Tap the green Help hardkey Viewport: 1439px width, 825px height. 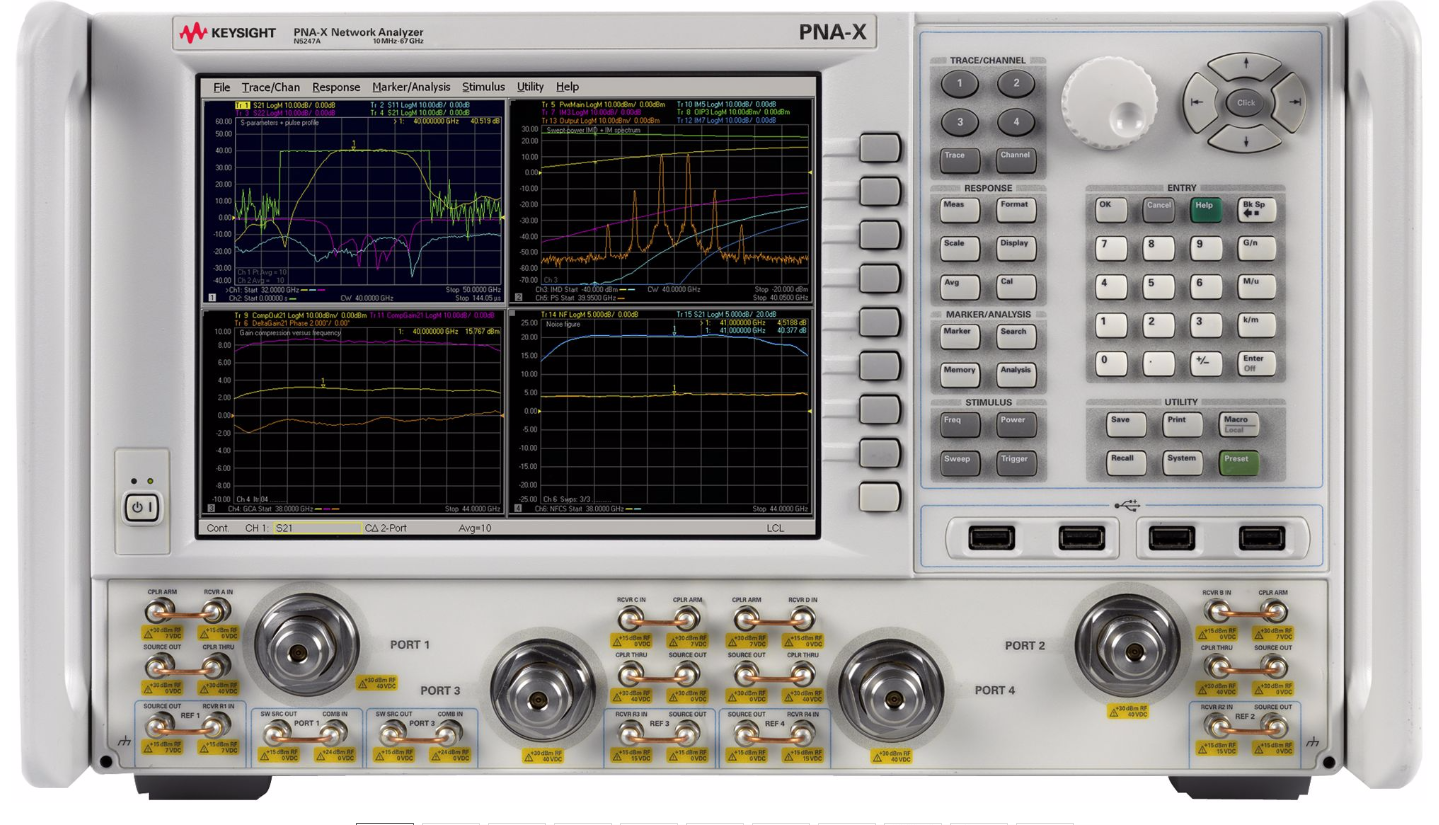(1205, 210)
